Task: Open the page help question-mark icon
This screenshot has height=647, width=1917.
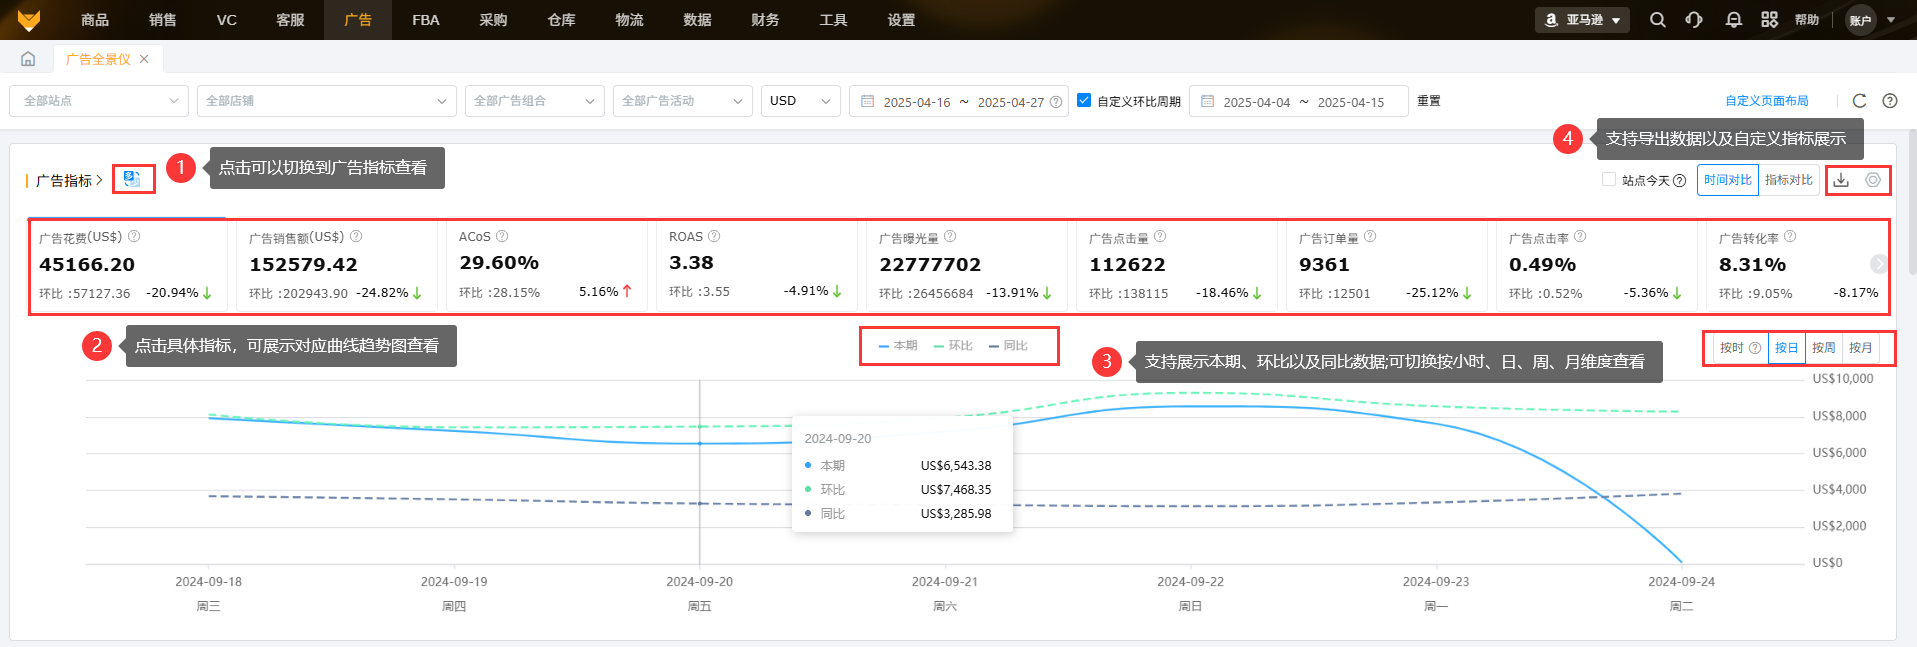Action: point(1890,101)
